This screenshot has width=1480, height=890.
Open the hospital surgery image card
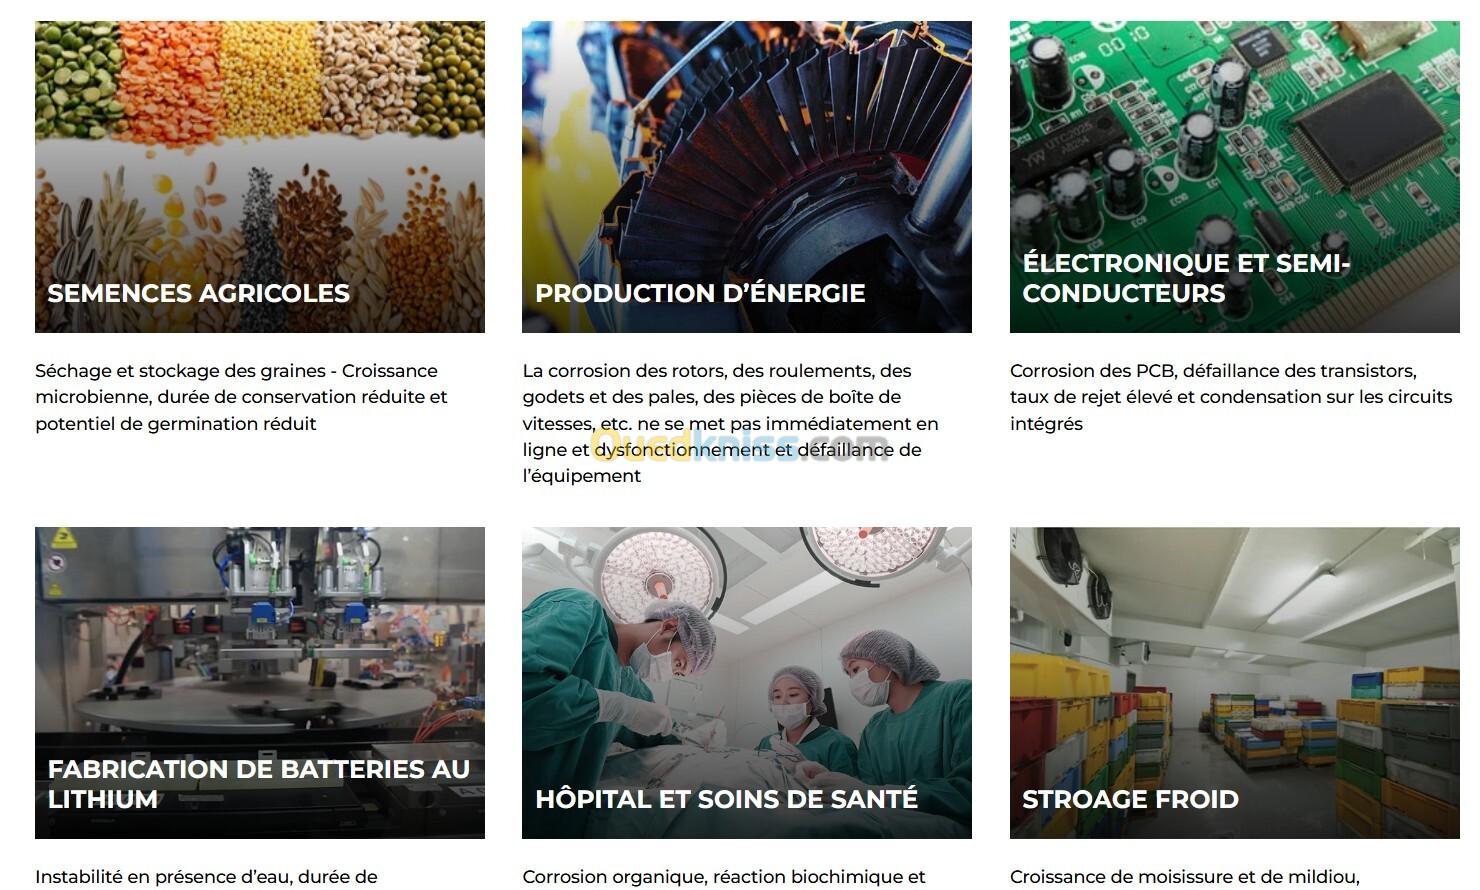pyautogui.click(x=747, y=683)
